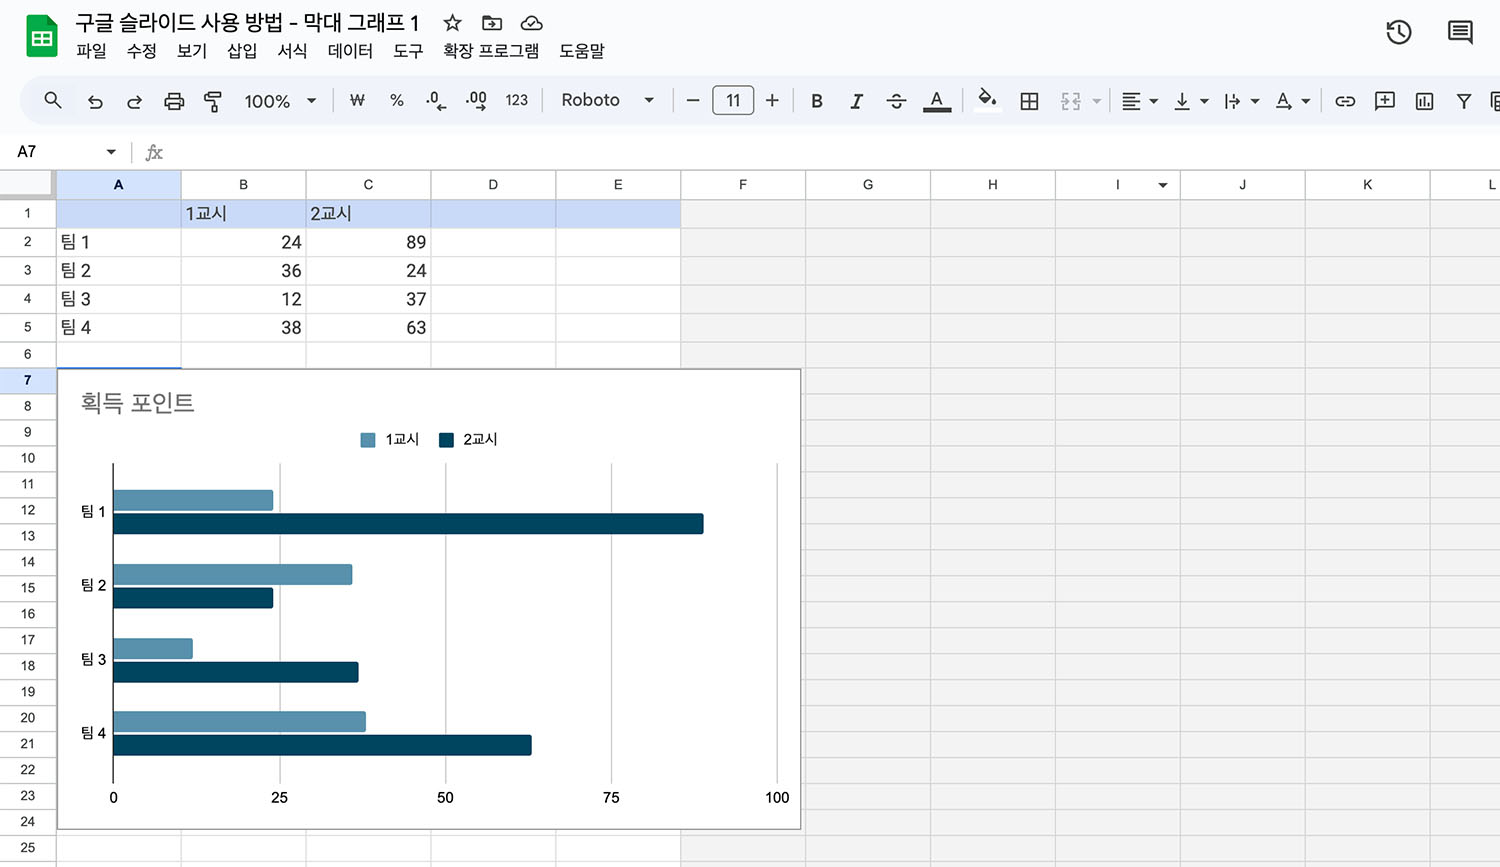1500x867 pixels.
Task: Select cell with value 89
Action: coord(368,242)
